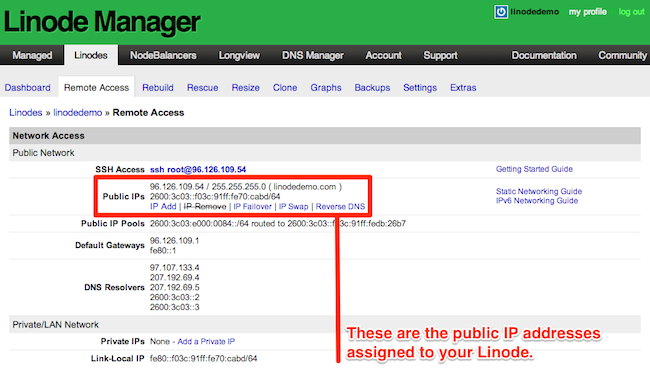Click the IP Add link
650x372 pixels.
coord(163,207)
